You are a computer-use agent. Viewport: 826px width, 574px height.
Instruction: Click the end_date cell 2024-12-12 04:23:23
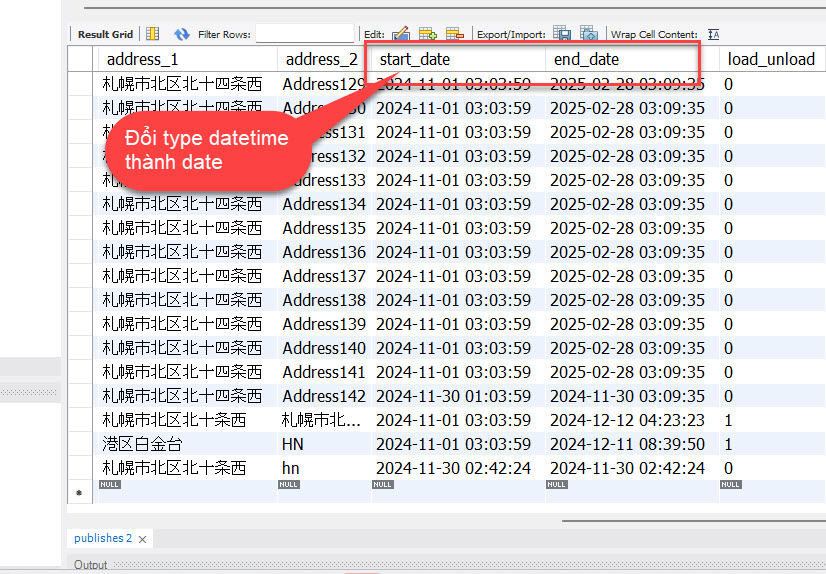click(627, 420)
